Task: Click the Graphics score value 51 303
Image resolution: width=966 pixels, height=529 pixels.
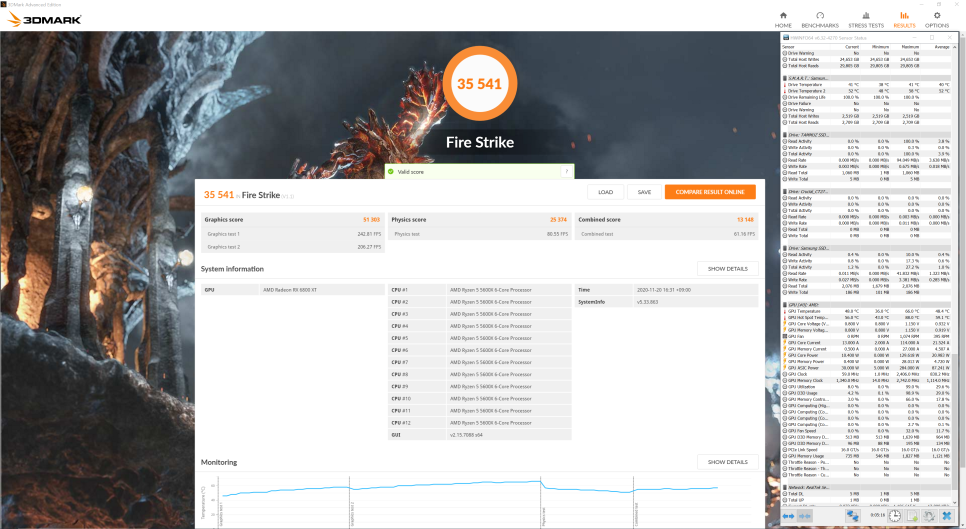Action: coord(371,220)
